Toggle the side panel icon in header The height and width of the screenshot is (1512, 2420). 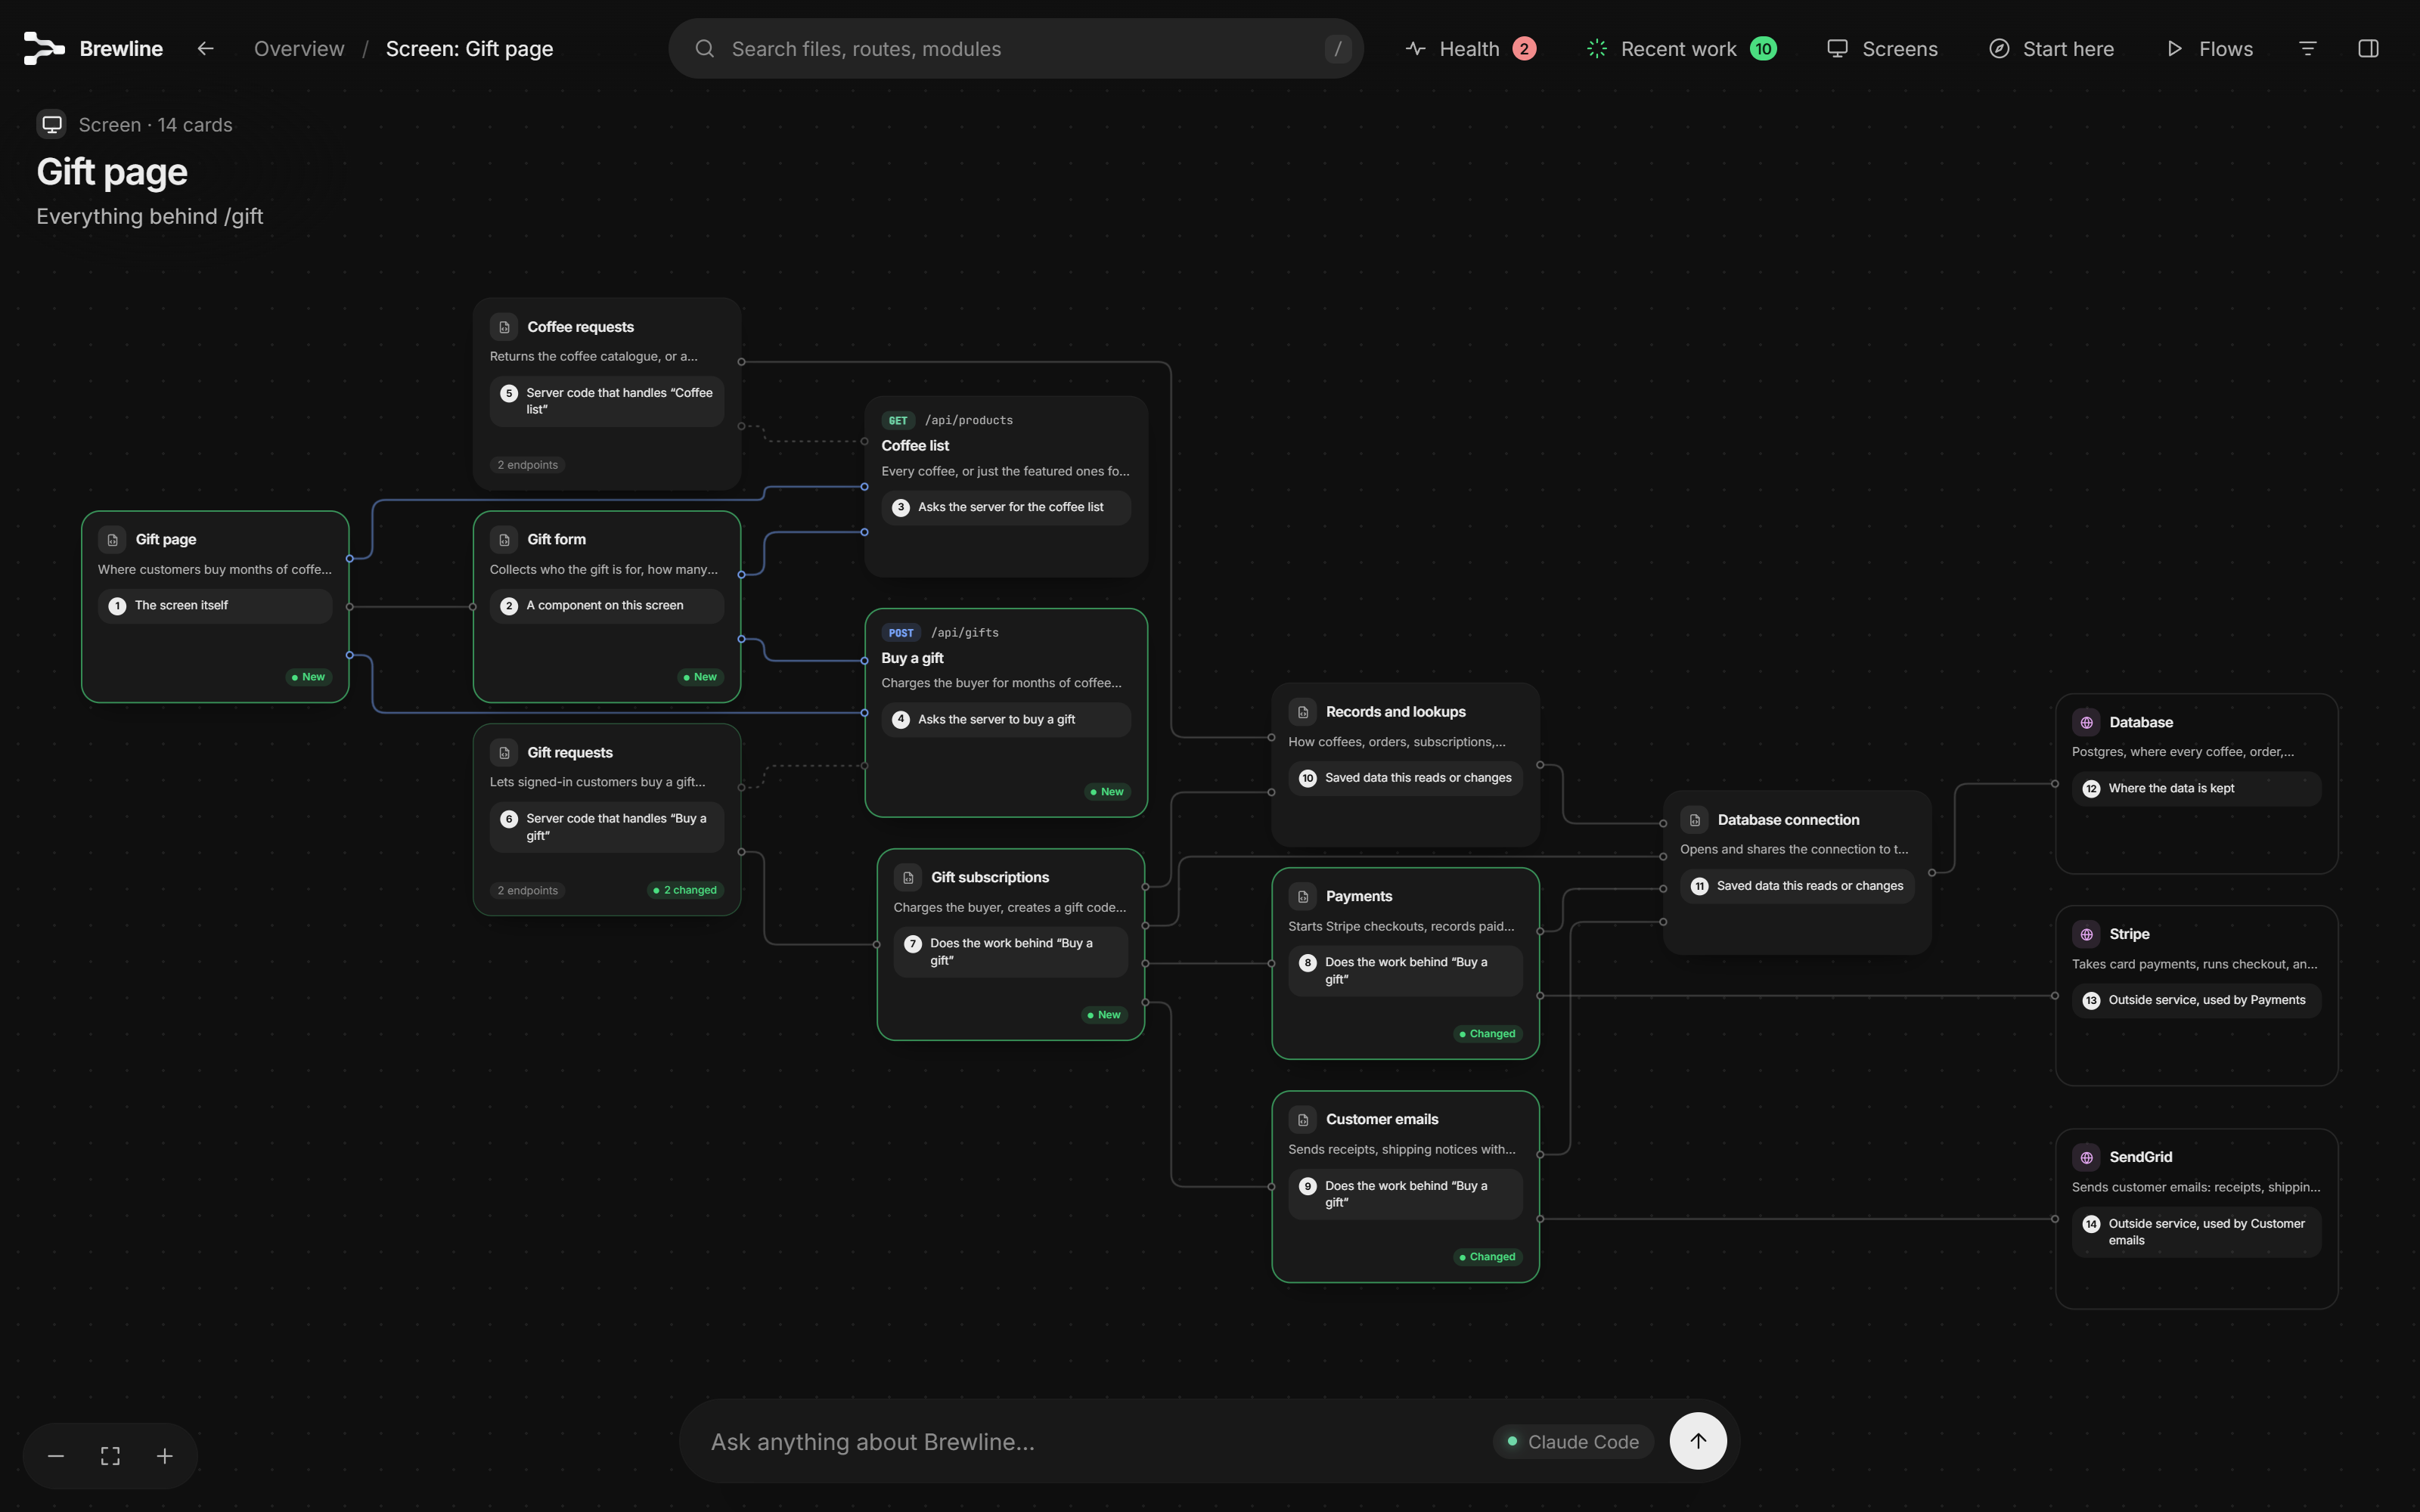point(2368,48)
